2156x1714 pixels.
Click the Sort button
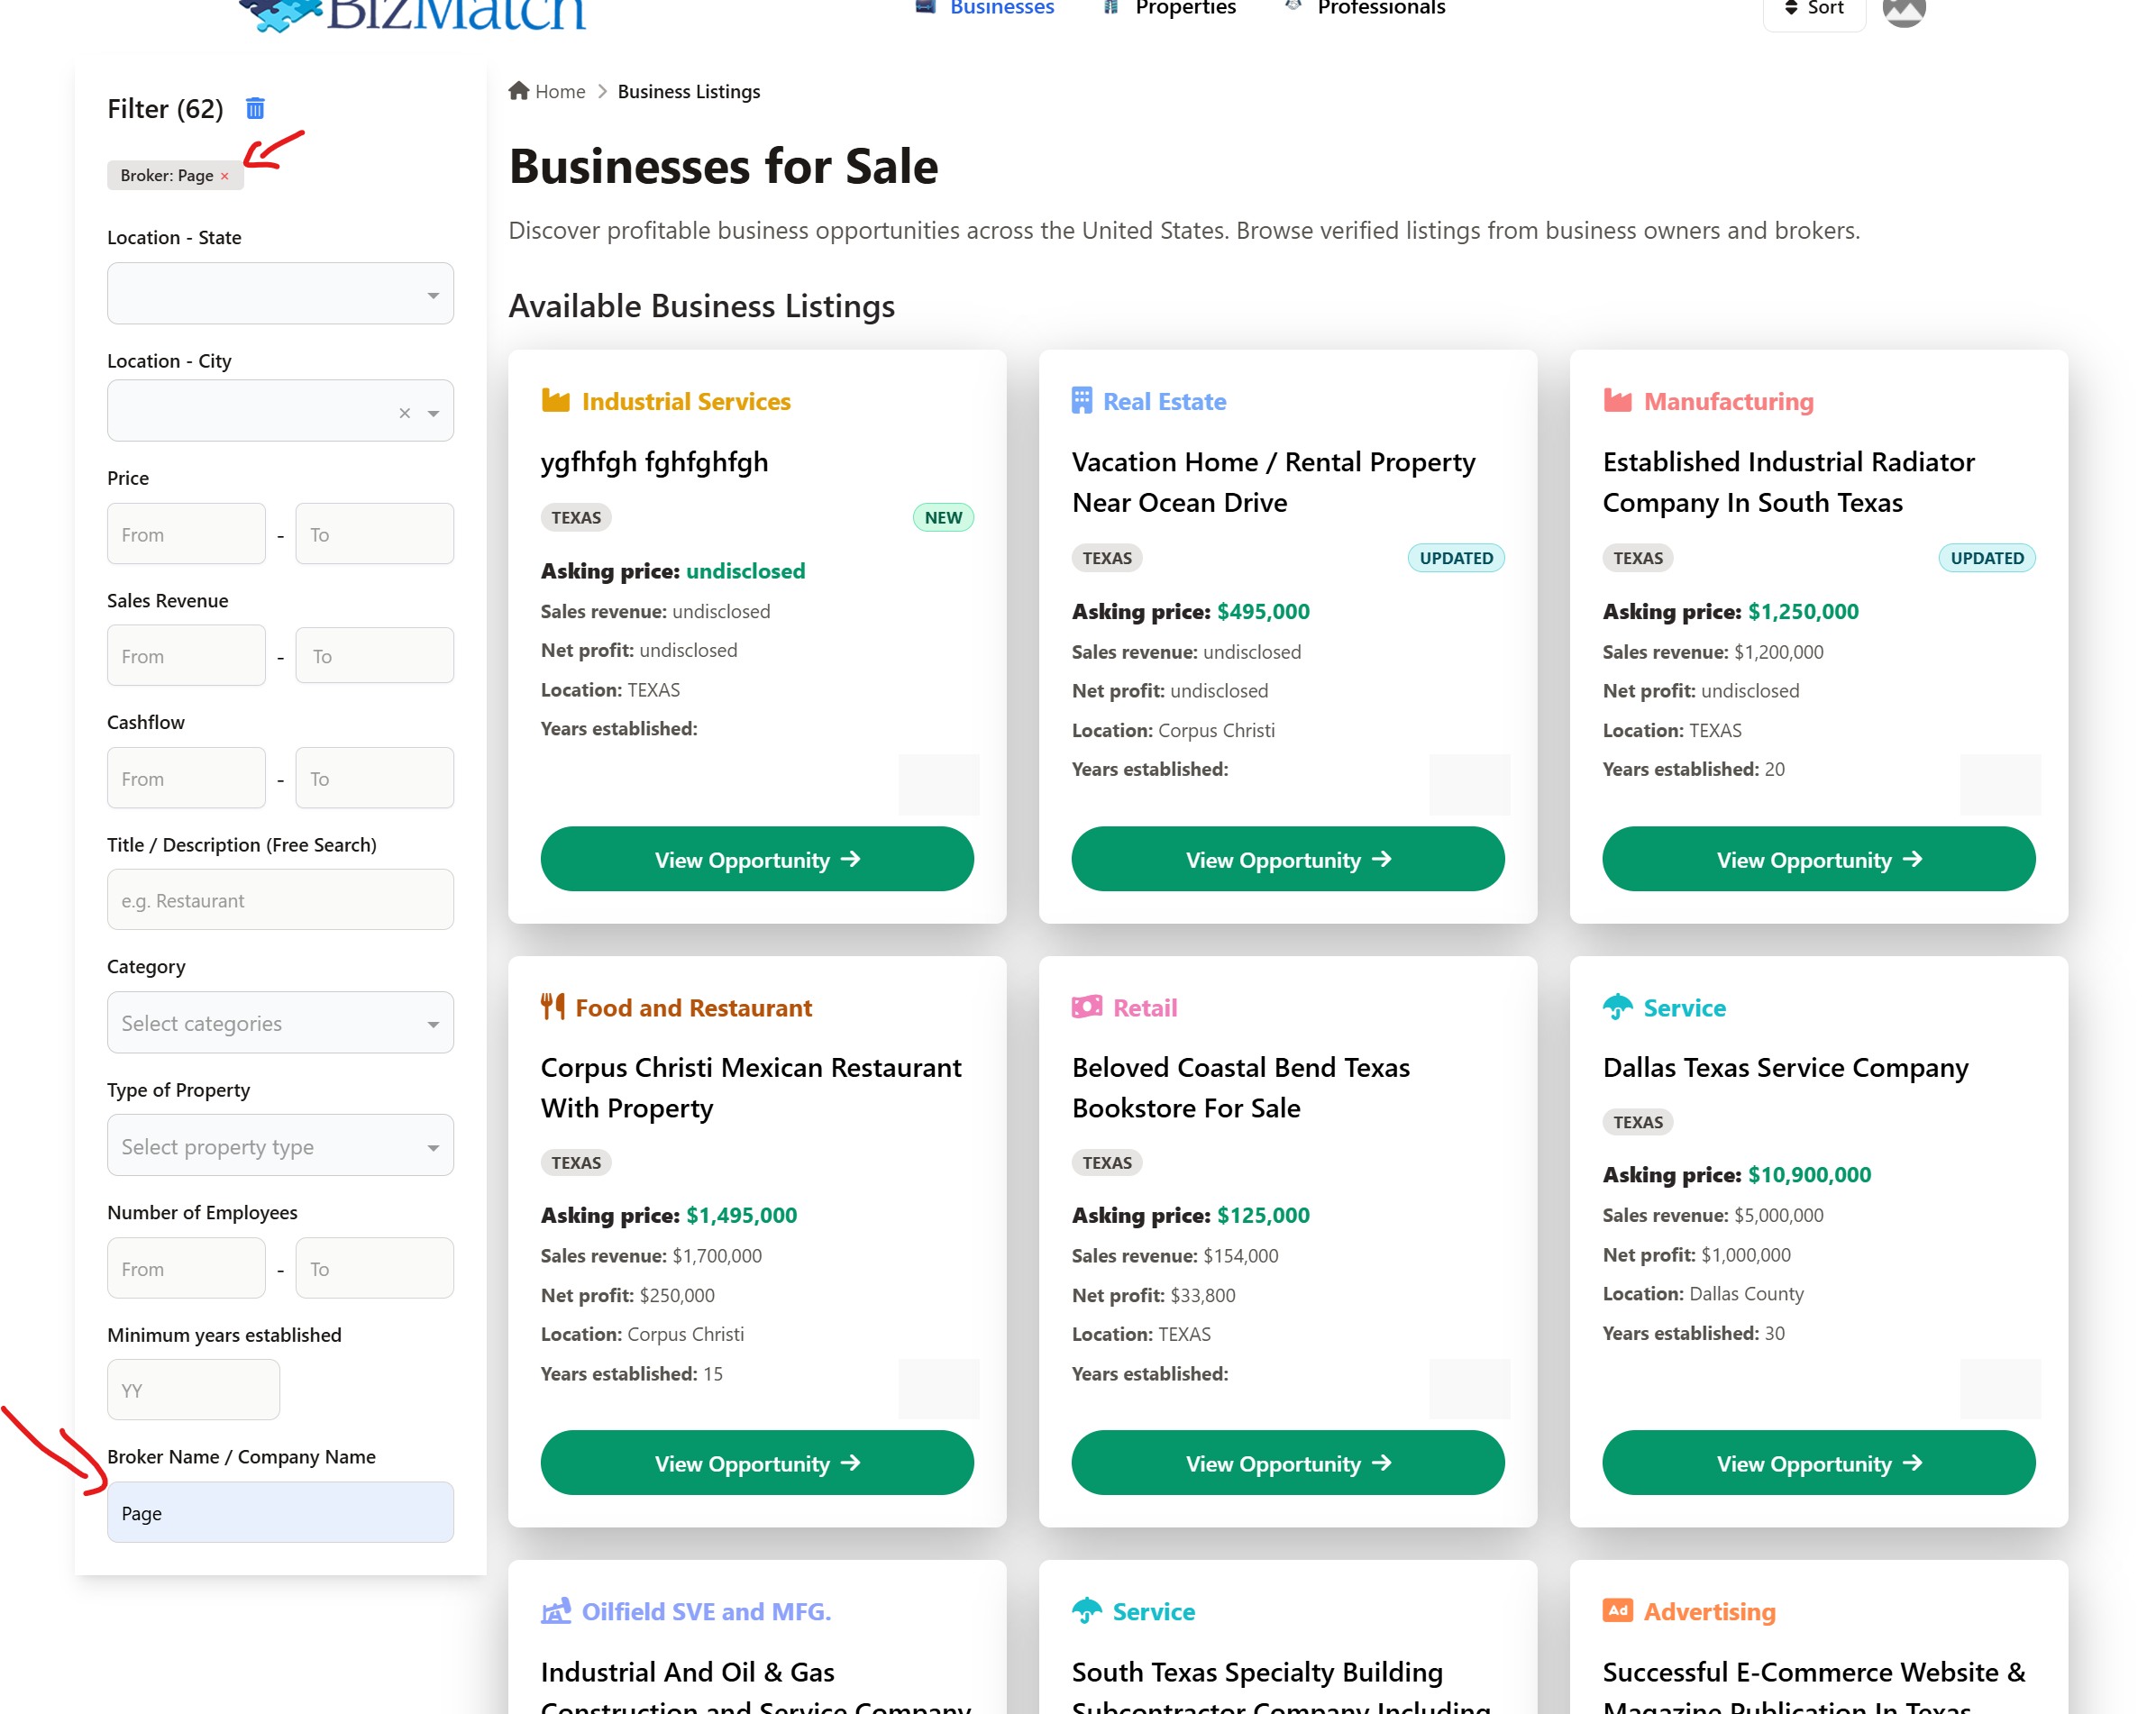coord(1814,9)
